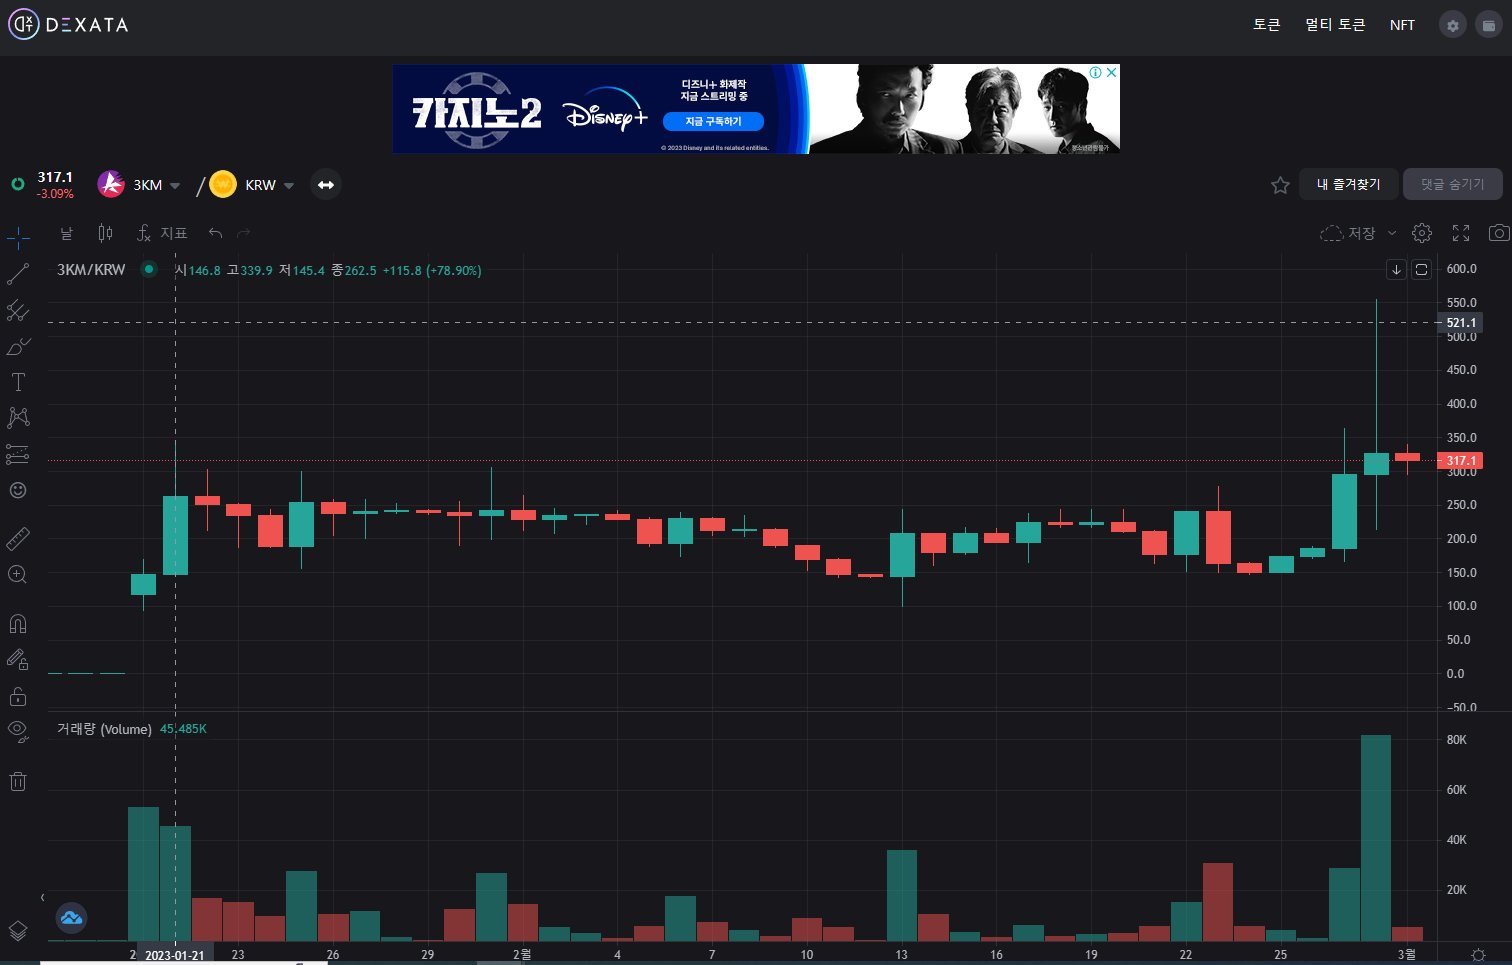Select the trend line drawing tool

[18, 274]
